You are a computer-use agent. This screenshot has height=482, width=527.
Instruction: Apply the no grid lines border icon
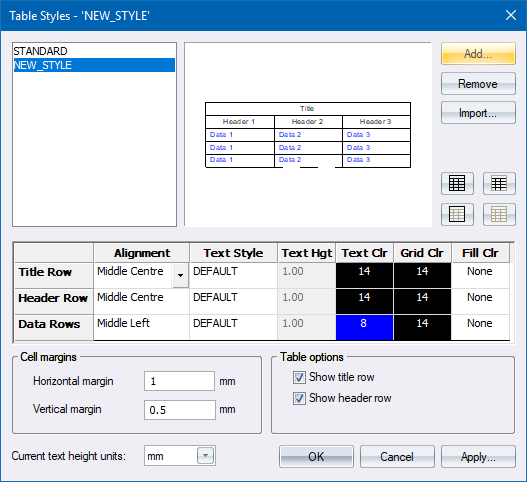499,214
